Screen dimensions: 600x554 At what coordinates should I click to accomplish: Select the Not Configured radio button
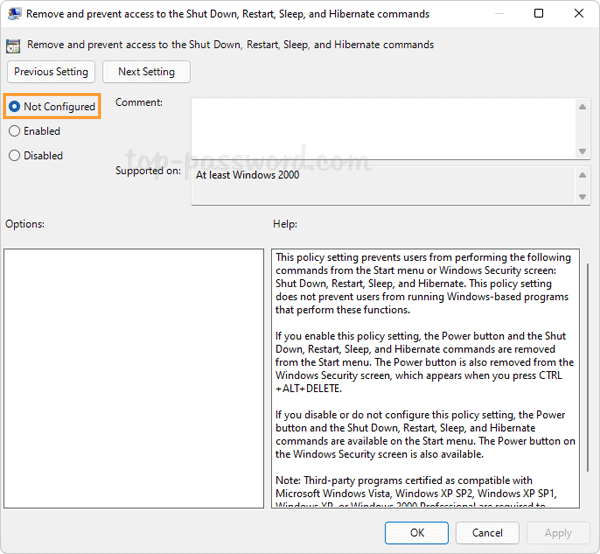(14, 107)
